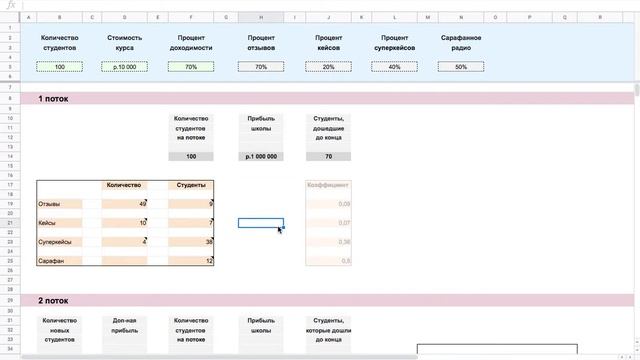Click the 'Сарафанное радио' label
This screenshot has width=640, height=360.
[461, 42]
